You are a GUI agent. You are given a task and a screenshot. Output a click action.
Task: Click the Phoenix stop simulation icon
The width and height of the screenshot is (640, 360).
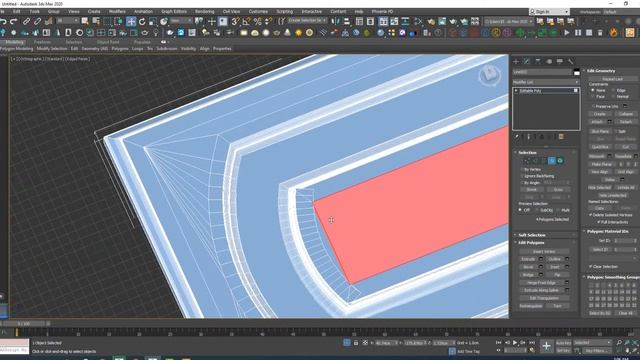point(589,32)
